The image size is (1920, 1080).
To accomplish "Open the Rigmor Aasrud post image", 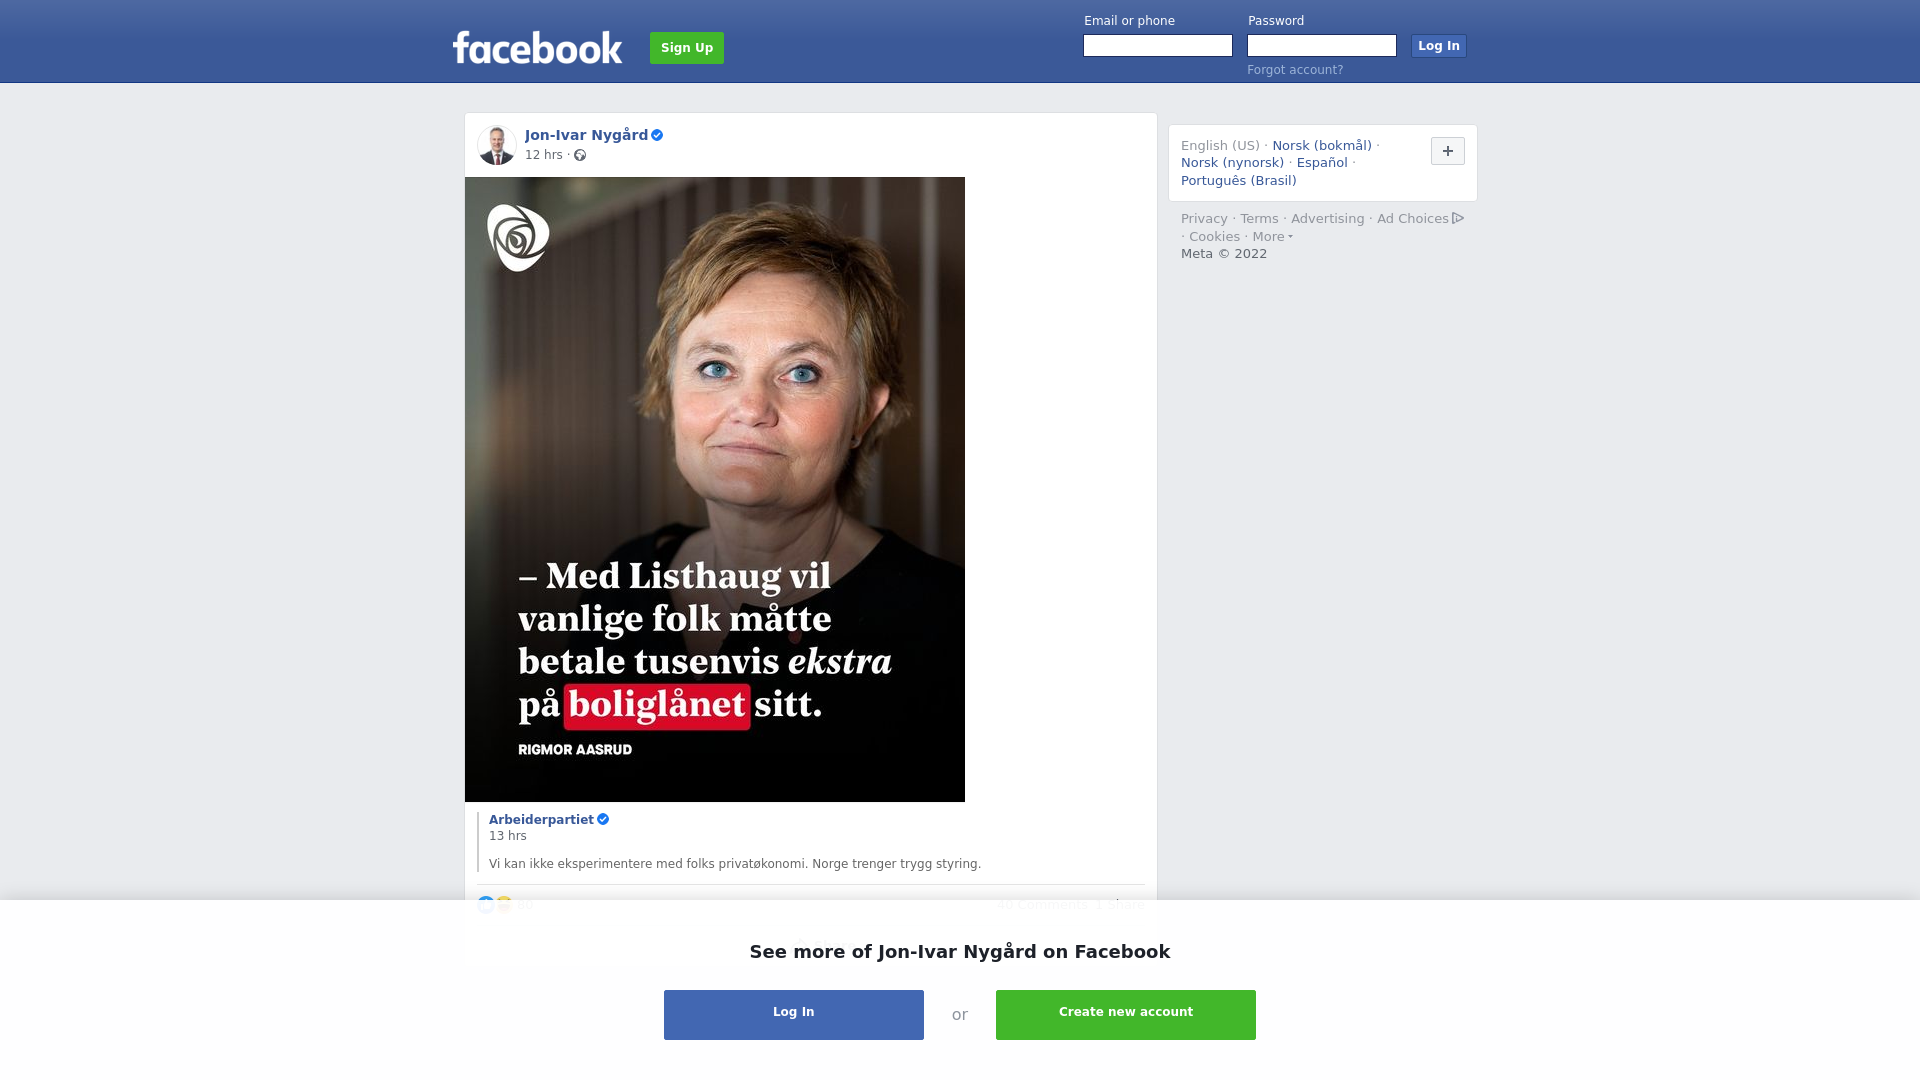I will pos(715,489).
